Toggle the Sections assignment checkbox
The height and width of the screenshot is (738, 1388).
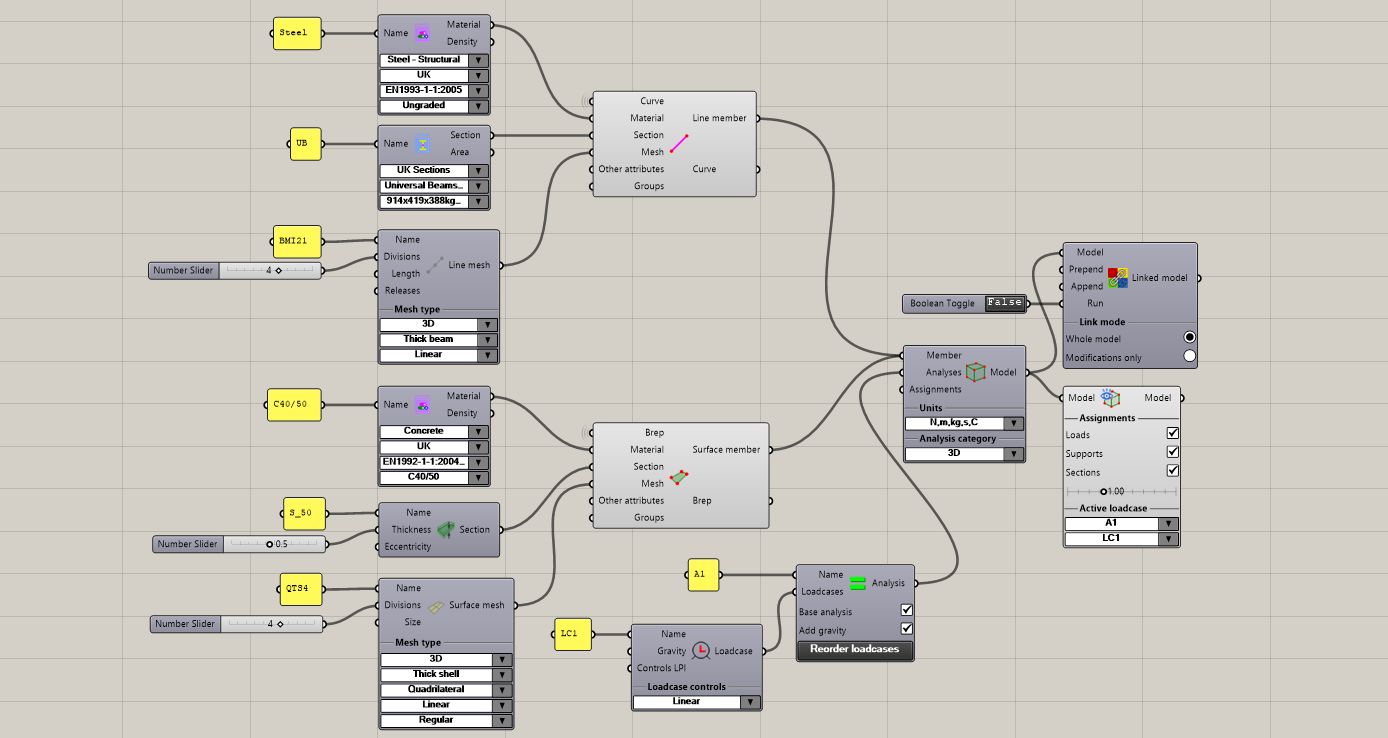point(1173,471)
